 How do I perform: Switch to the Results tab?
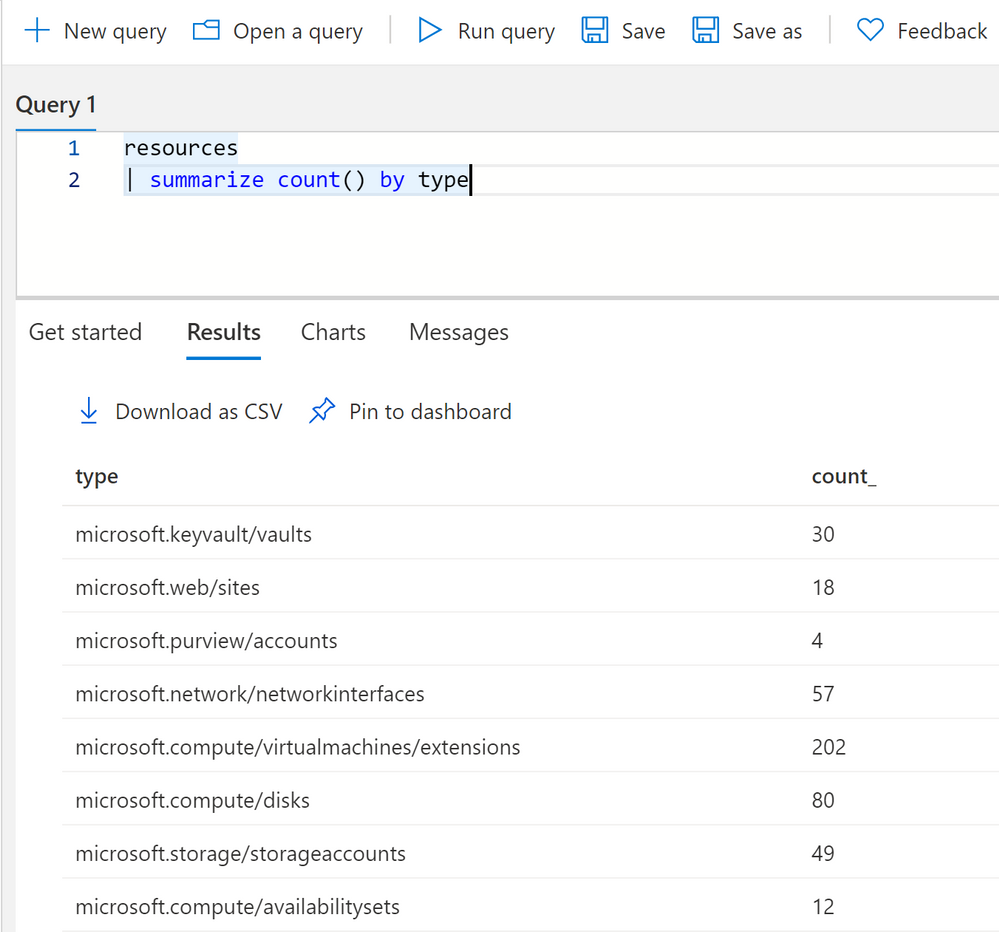224,333
